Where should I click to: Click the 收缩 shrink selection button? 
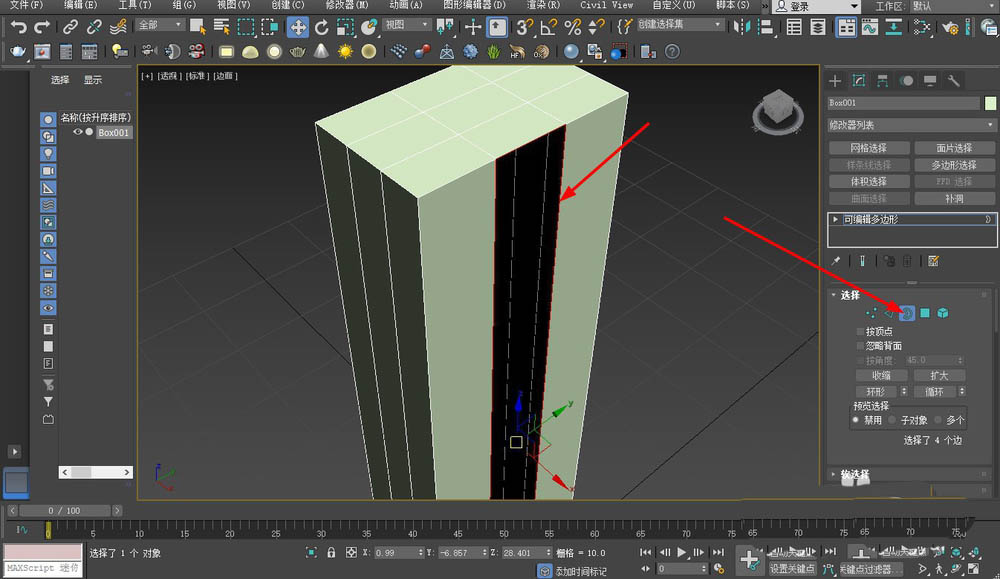point(881,376)
